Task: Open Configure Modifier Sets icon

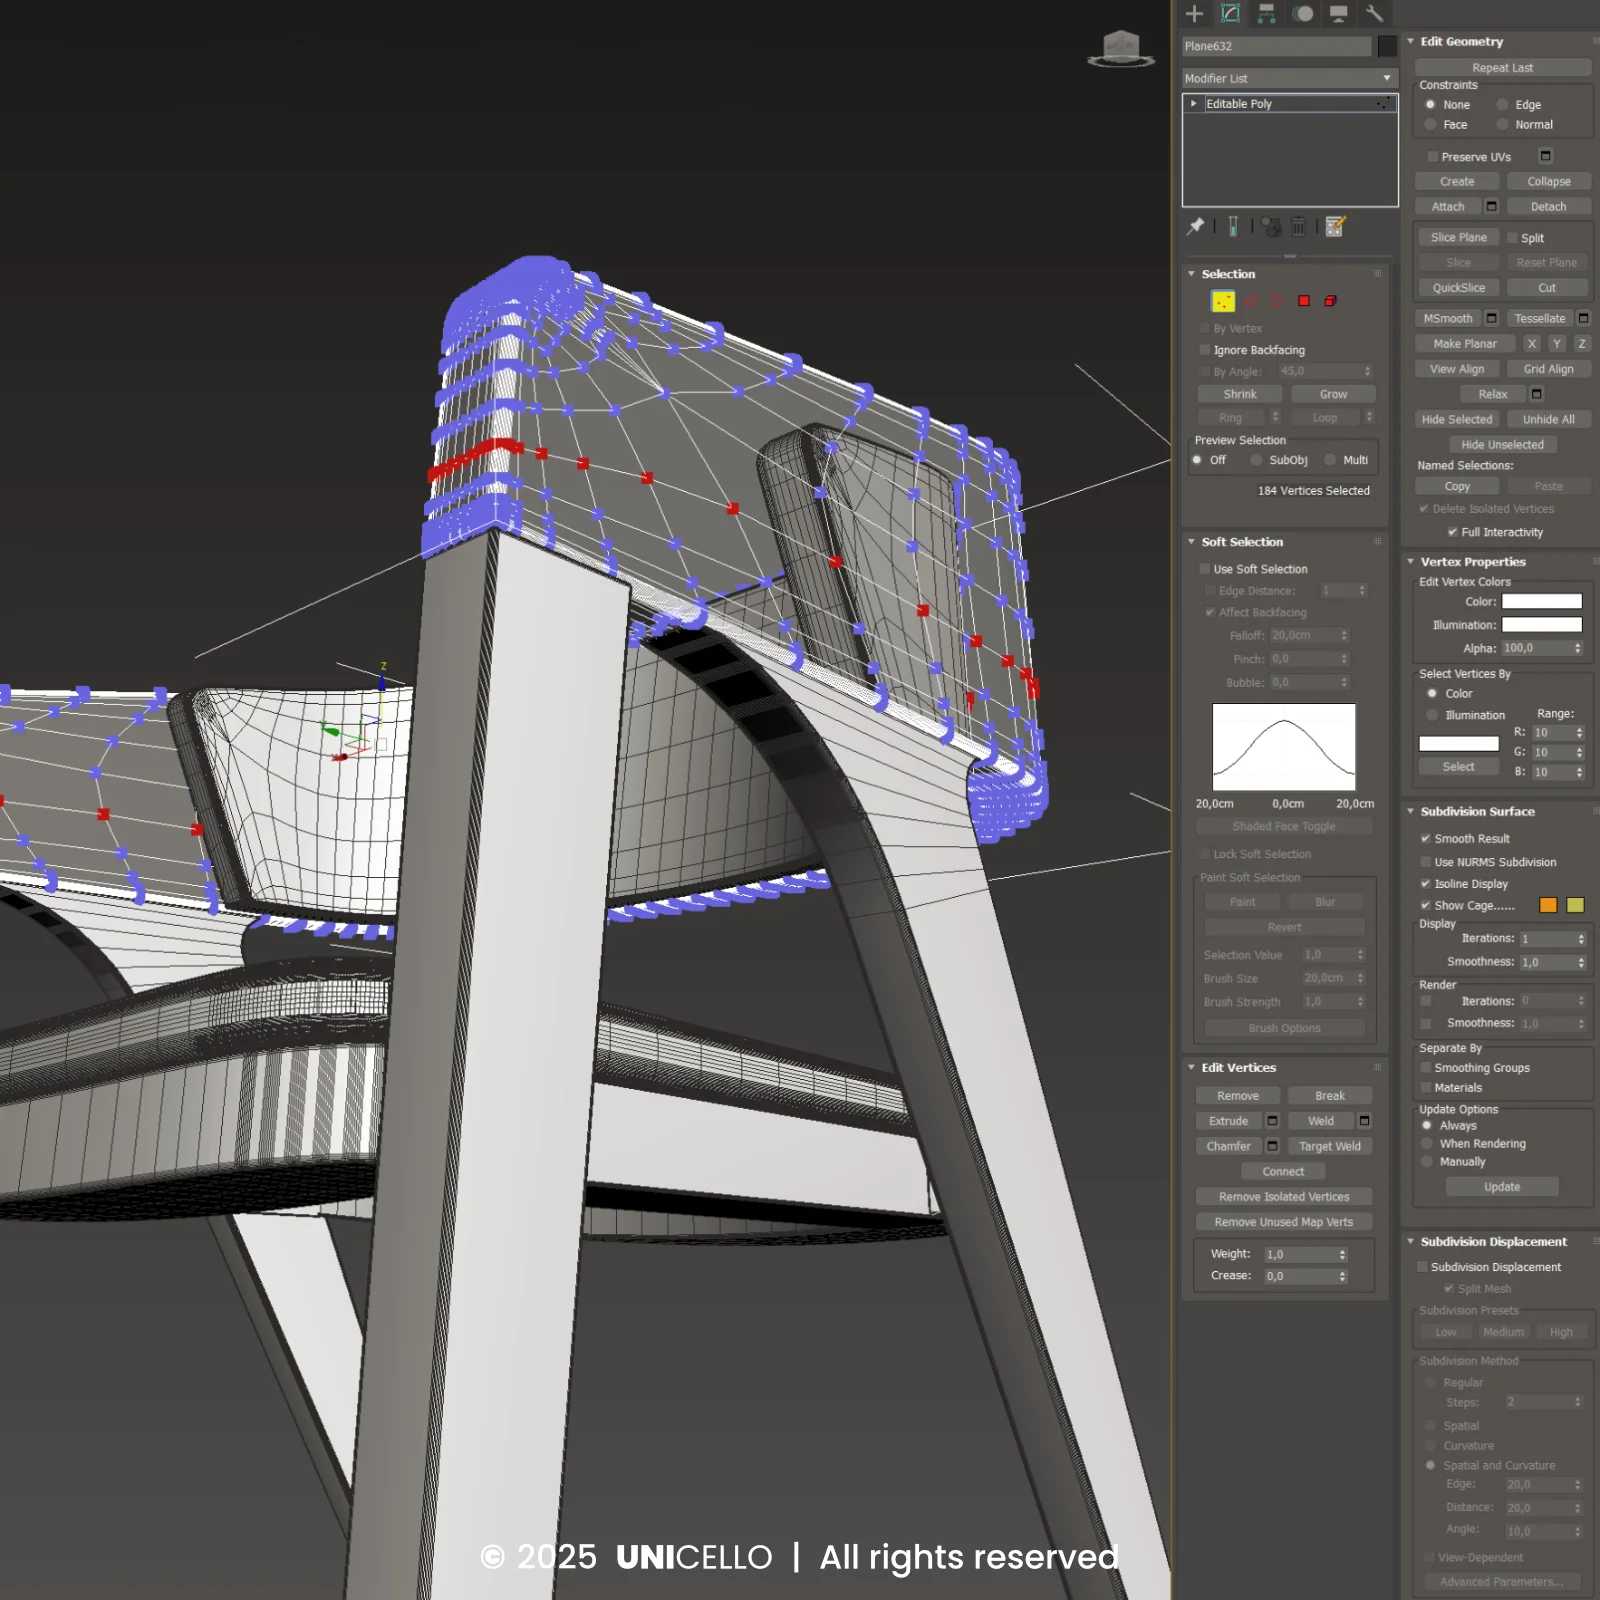Action: [1335, 227]
